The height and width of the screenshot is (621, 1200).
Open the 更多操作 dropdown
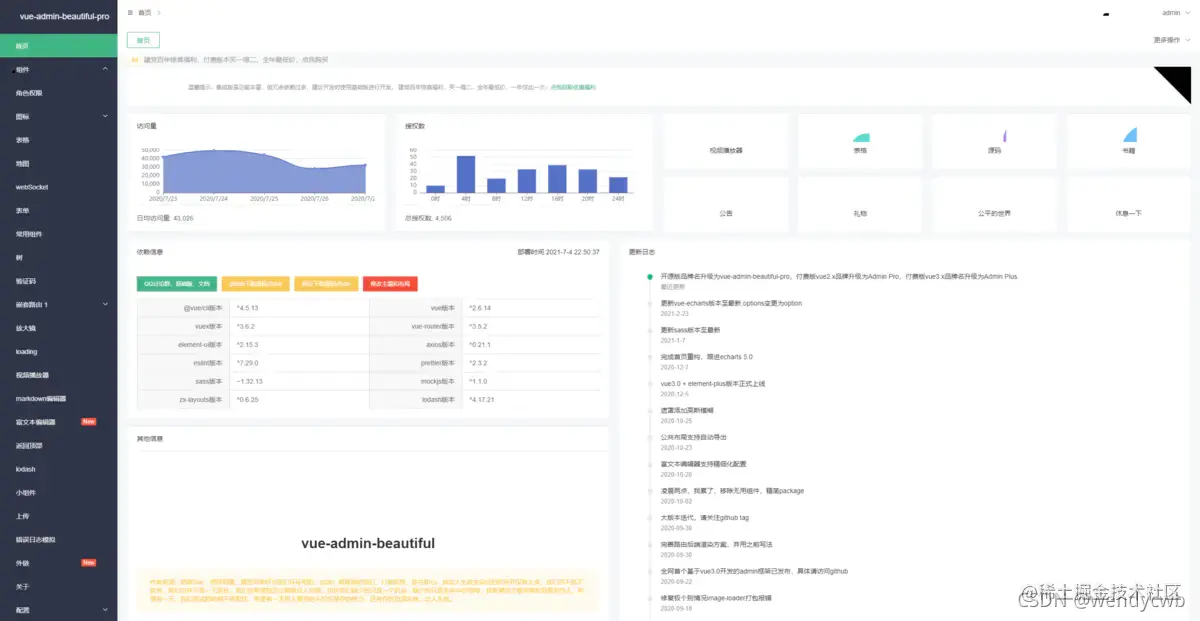tap(1173, 40)
